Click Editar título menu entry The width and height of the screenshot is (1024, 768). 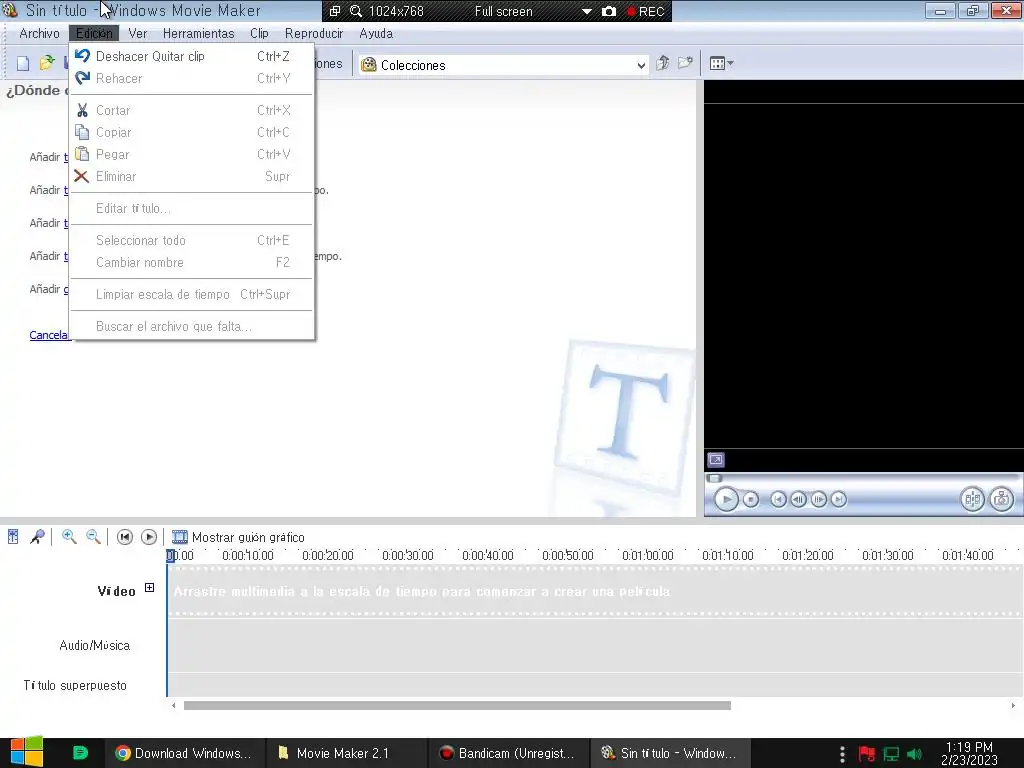(191, 208)
